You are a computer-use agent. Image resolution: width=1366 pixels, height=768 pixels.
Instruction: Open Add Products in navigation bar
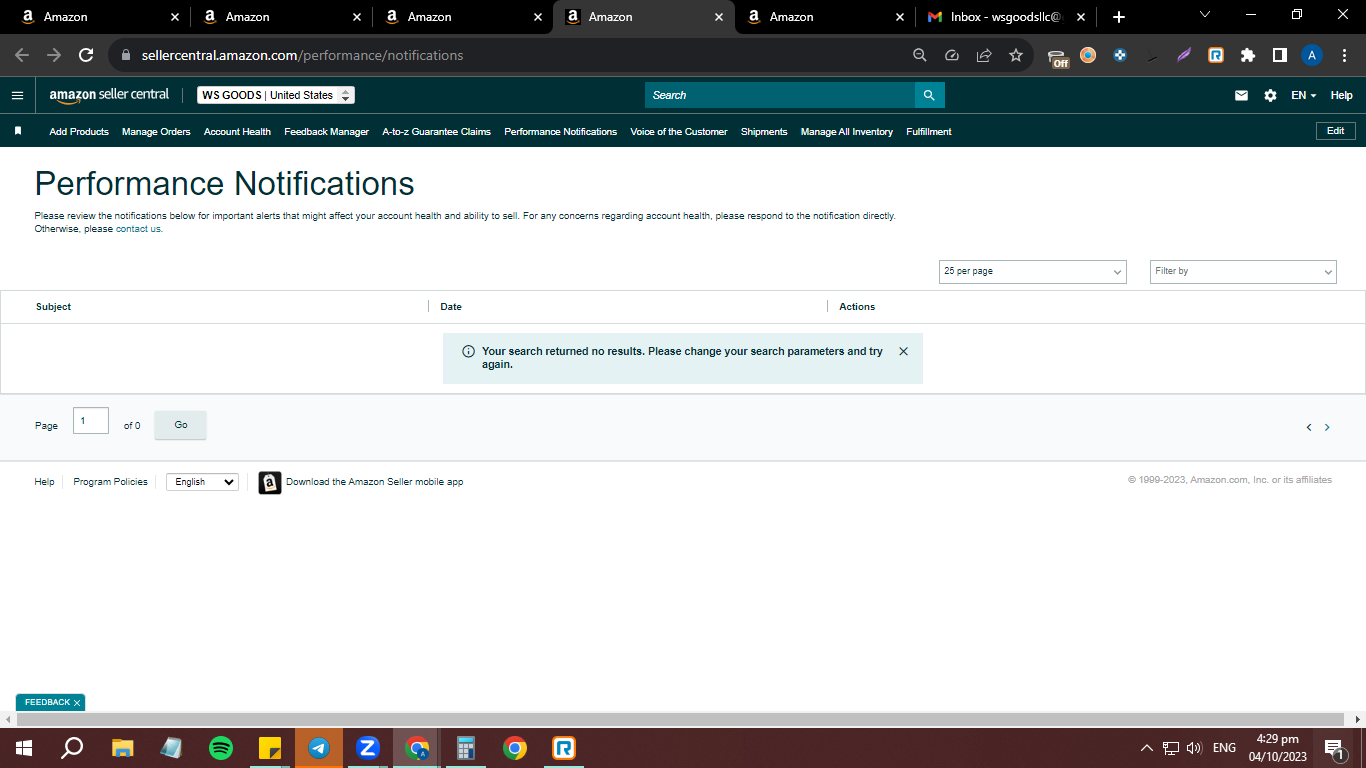tap(79, 132)
